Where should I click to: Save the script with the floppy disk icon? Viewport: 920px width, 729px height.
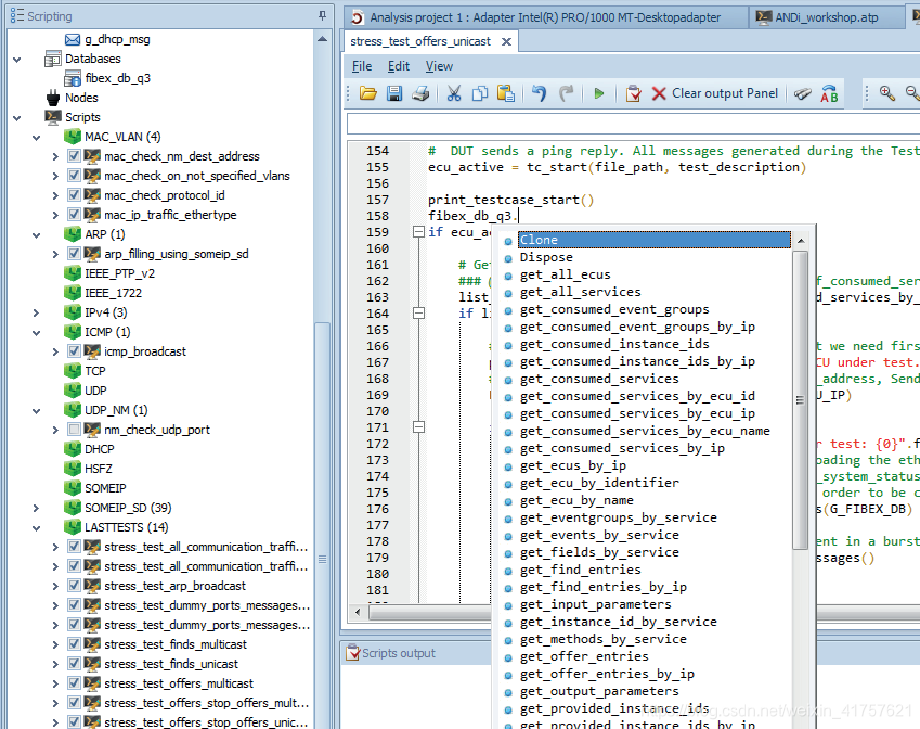[x=394, y=93]
